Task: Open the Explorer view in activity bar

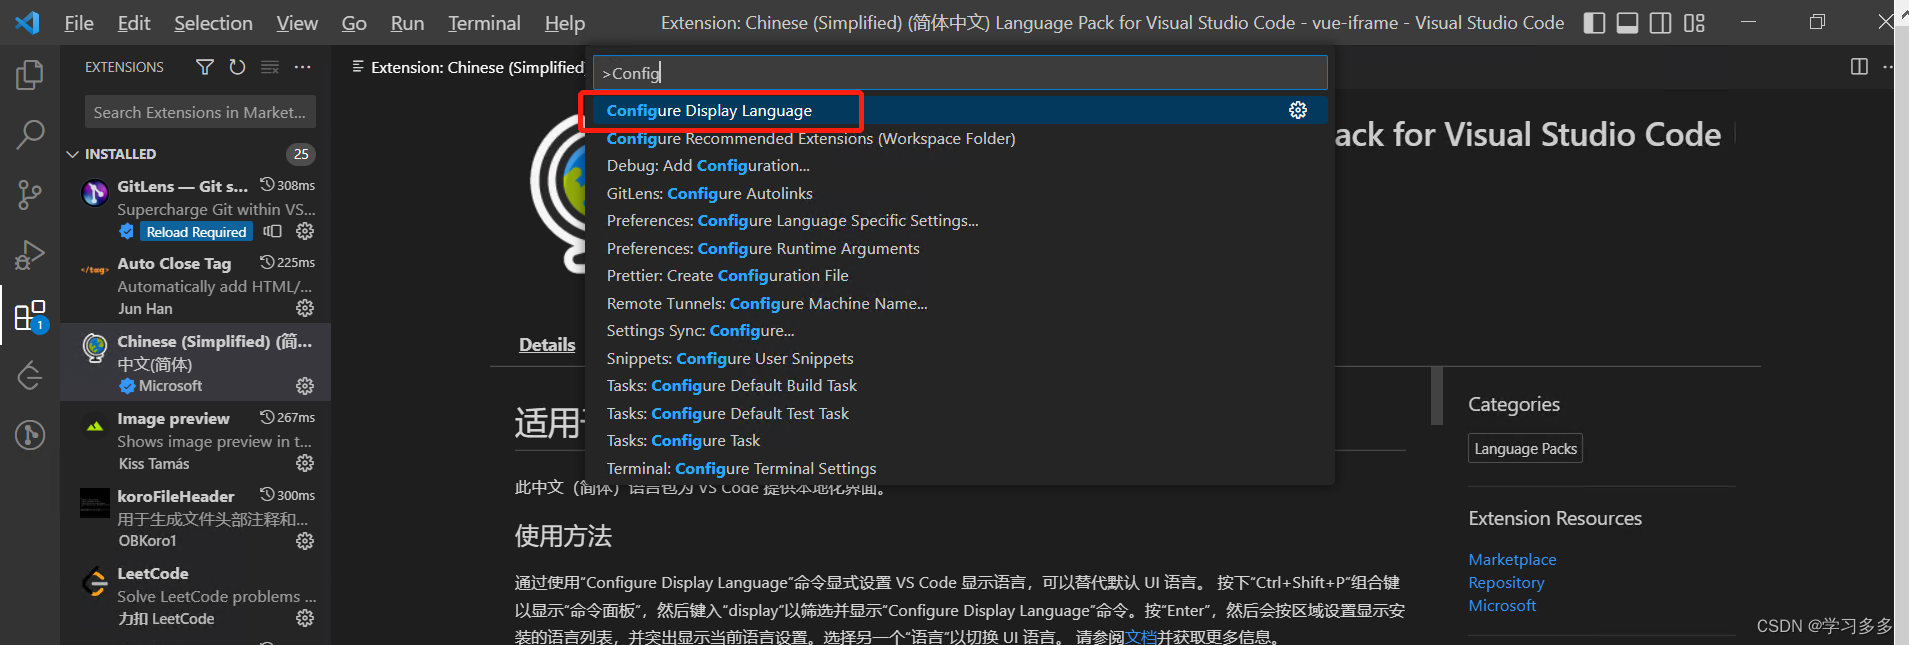Action: [x=30, y=75]
